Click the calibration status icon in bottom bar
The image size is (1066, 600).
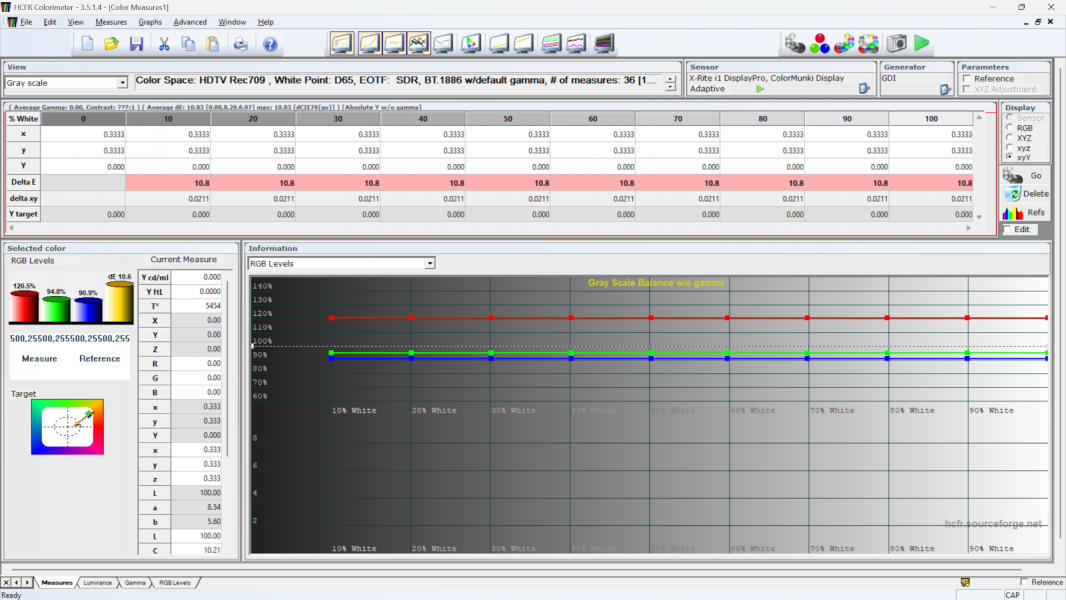point(965,582)
